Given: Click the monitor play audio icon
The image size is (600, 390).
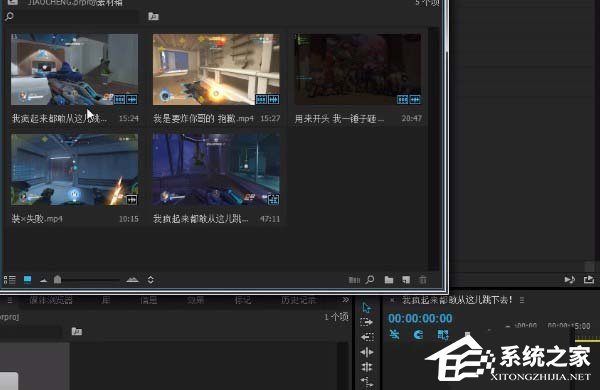Looking at the screenshot, I should tap(570, 280).
